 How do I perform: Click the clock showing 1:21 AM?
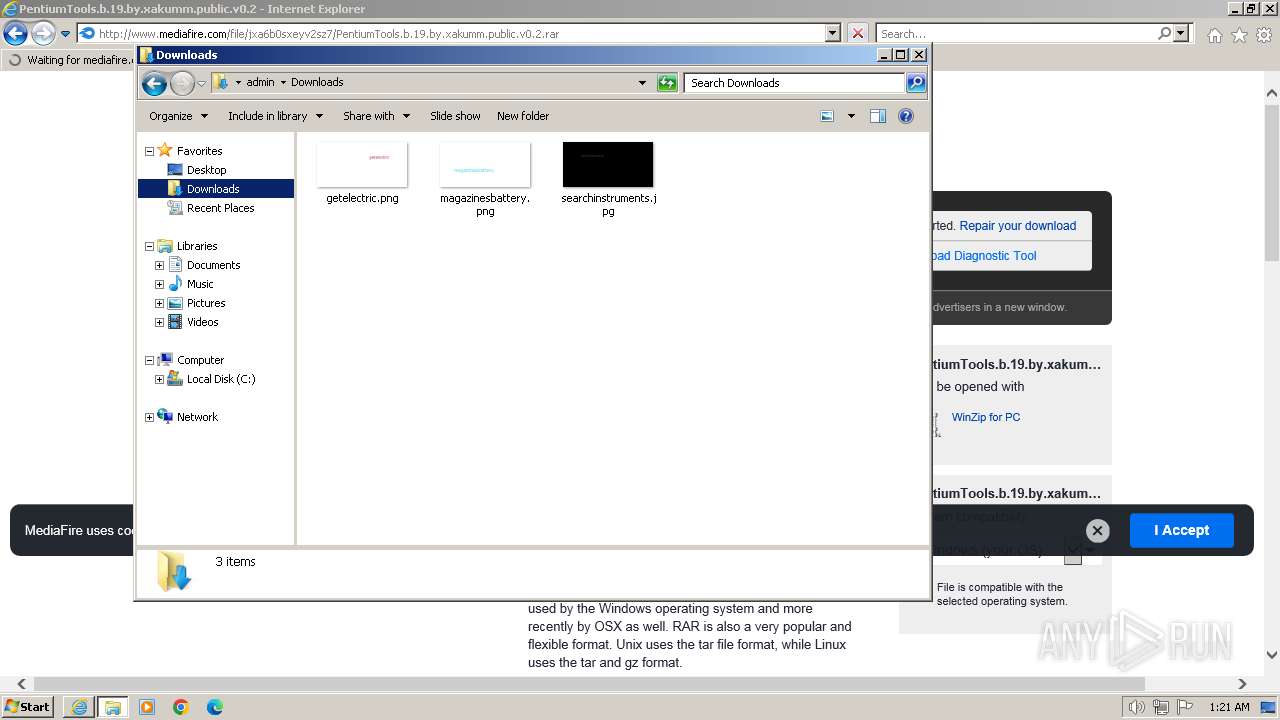1229,707
